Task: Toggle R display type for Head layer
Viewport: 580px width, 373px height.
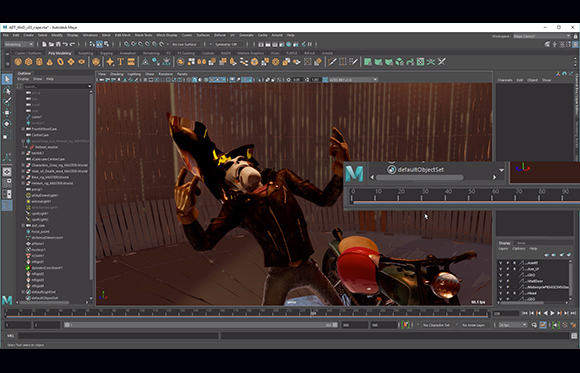Action: coord(514,293)
